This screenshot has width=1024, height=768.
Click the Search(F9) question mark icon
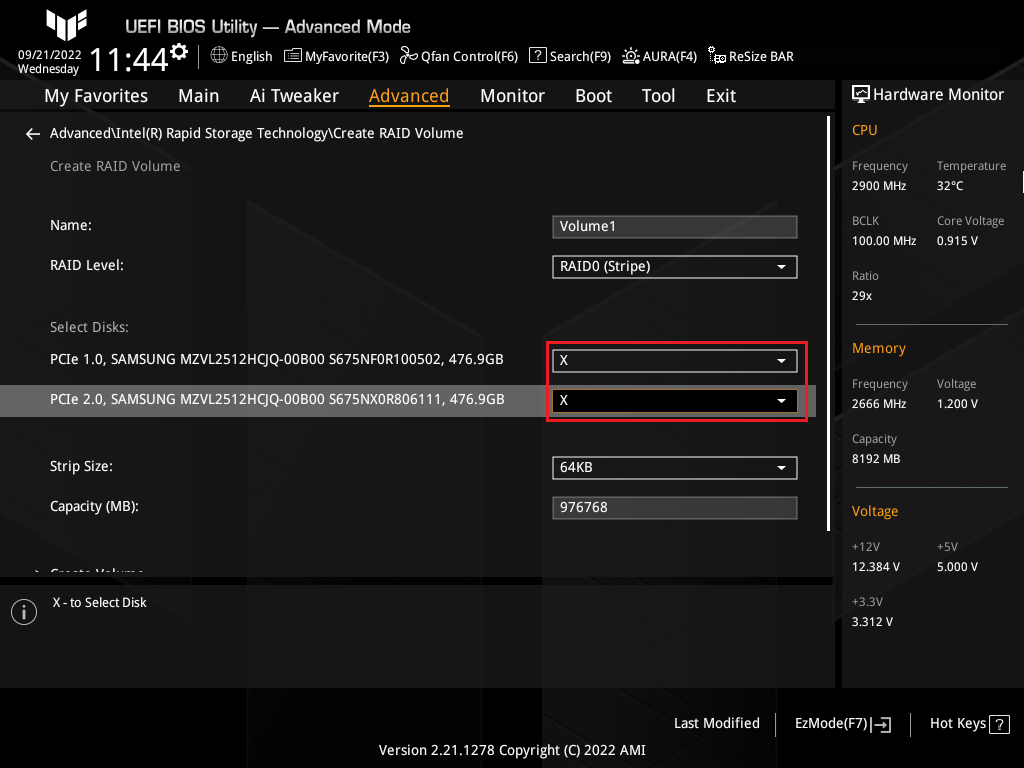[x=537, y=56]
